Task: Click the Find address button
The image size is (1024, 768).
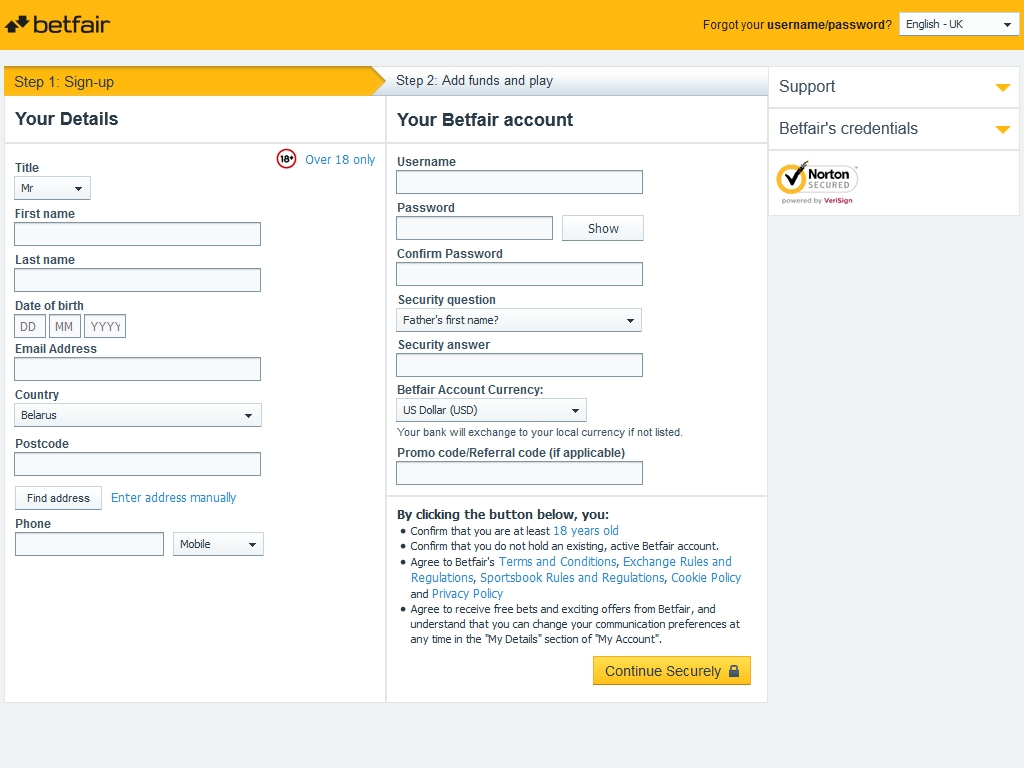Action: (58, 498)
